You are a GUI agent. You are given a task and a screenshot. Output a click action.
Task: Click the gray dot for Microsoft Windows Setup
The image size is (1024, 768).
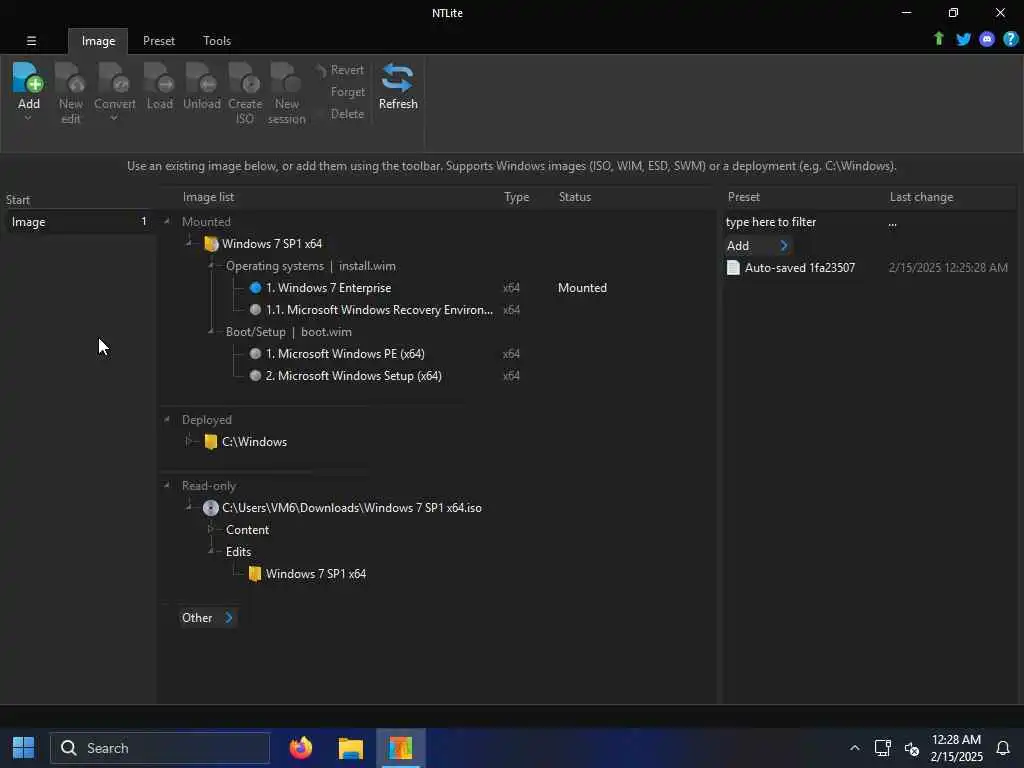point(255,376)
